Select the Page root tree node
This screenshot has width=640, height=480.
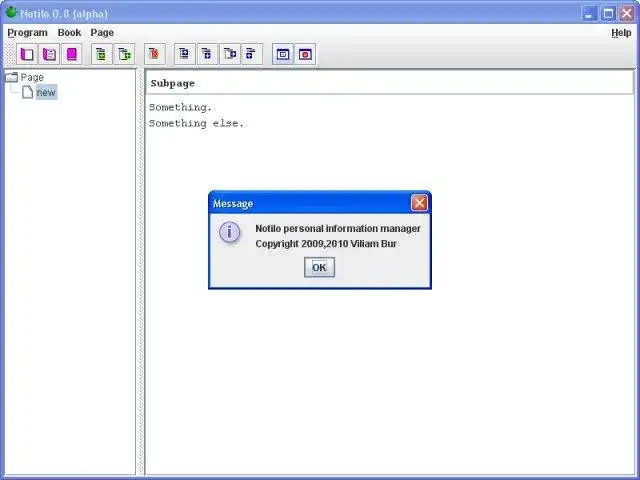coord(32,77)
